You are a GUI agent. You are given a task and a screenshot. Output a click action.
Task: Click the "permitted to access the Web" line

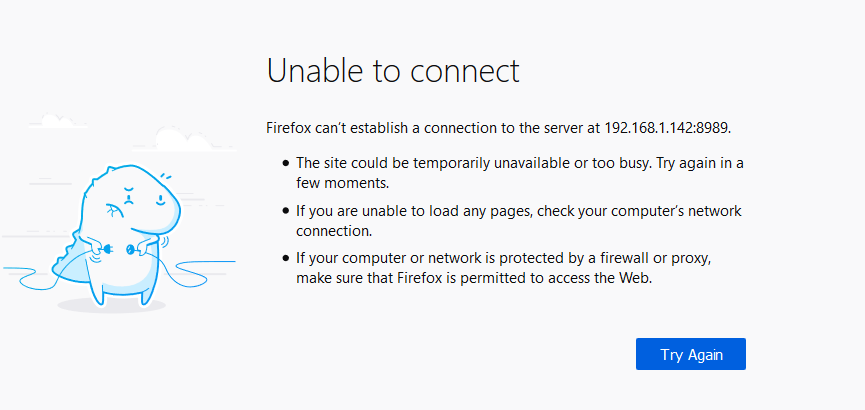(474, 279)
